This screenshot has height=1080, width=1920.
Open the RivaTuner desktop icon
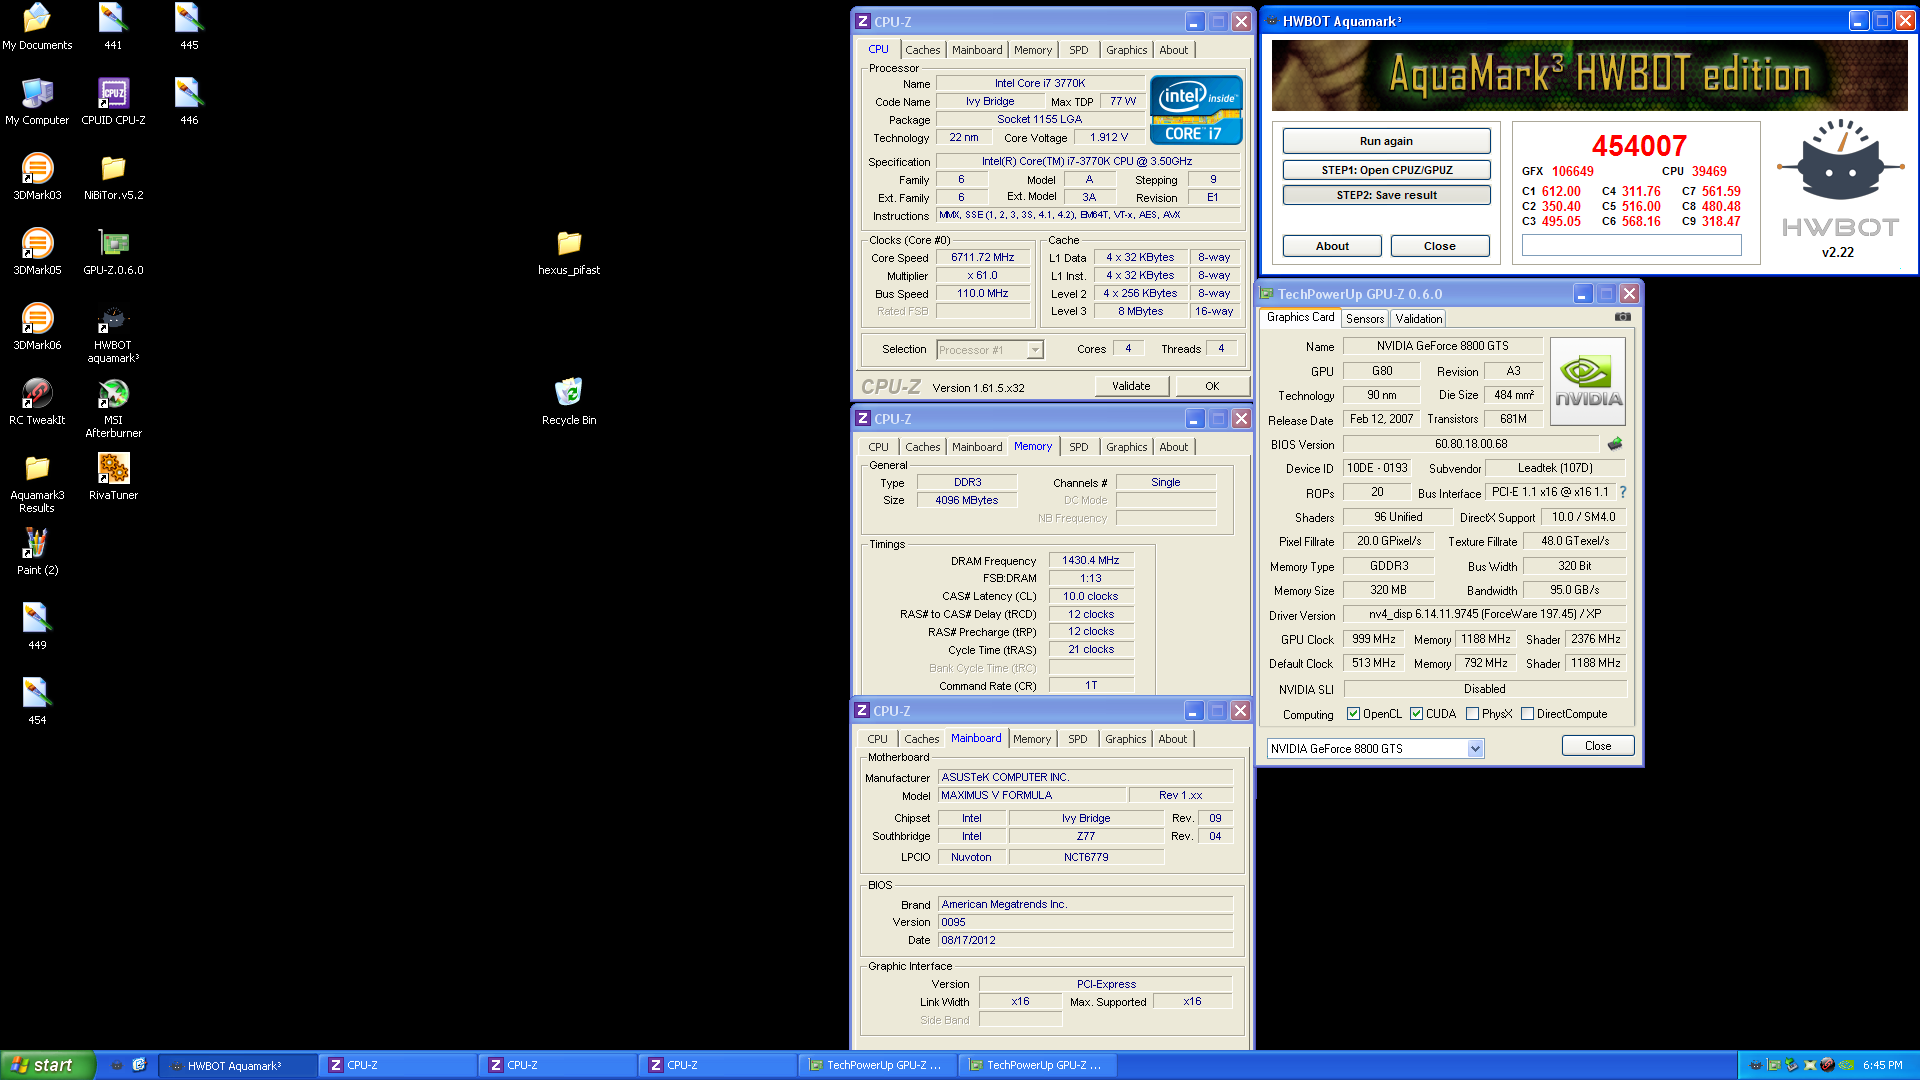click(113, 476)
